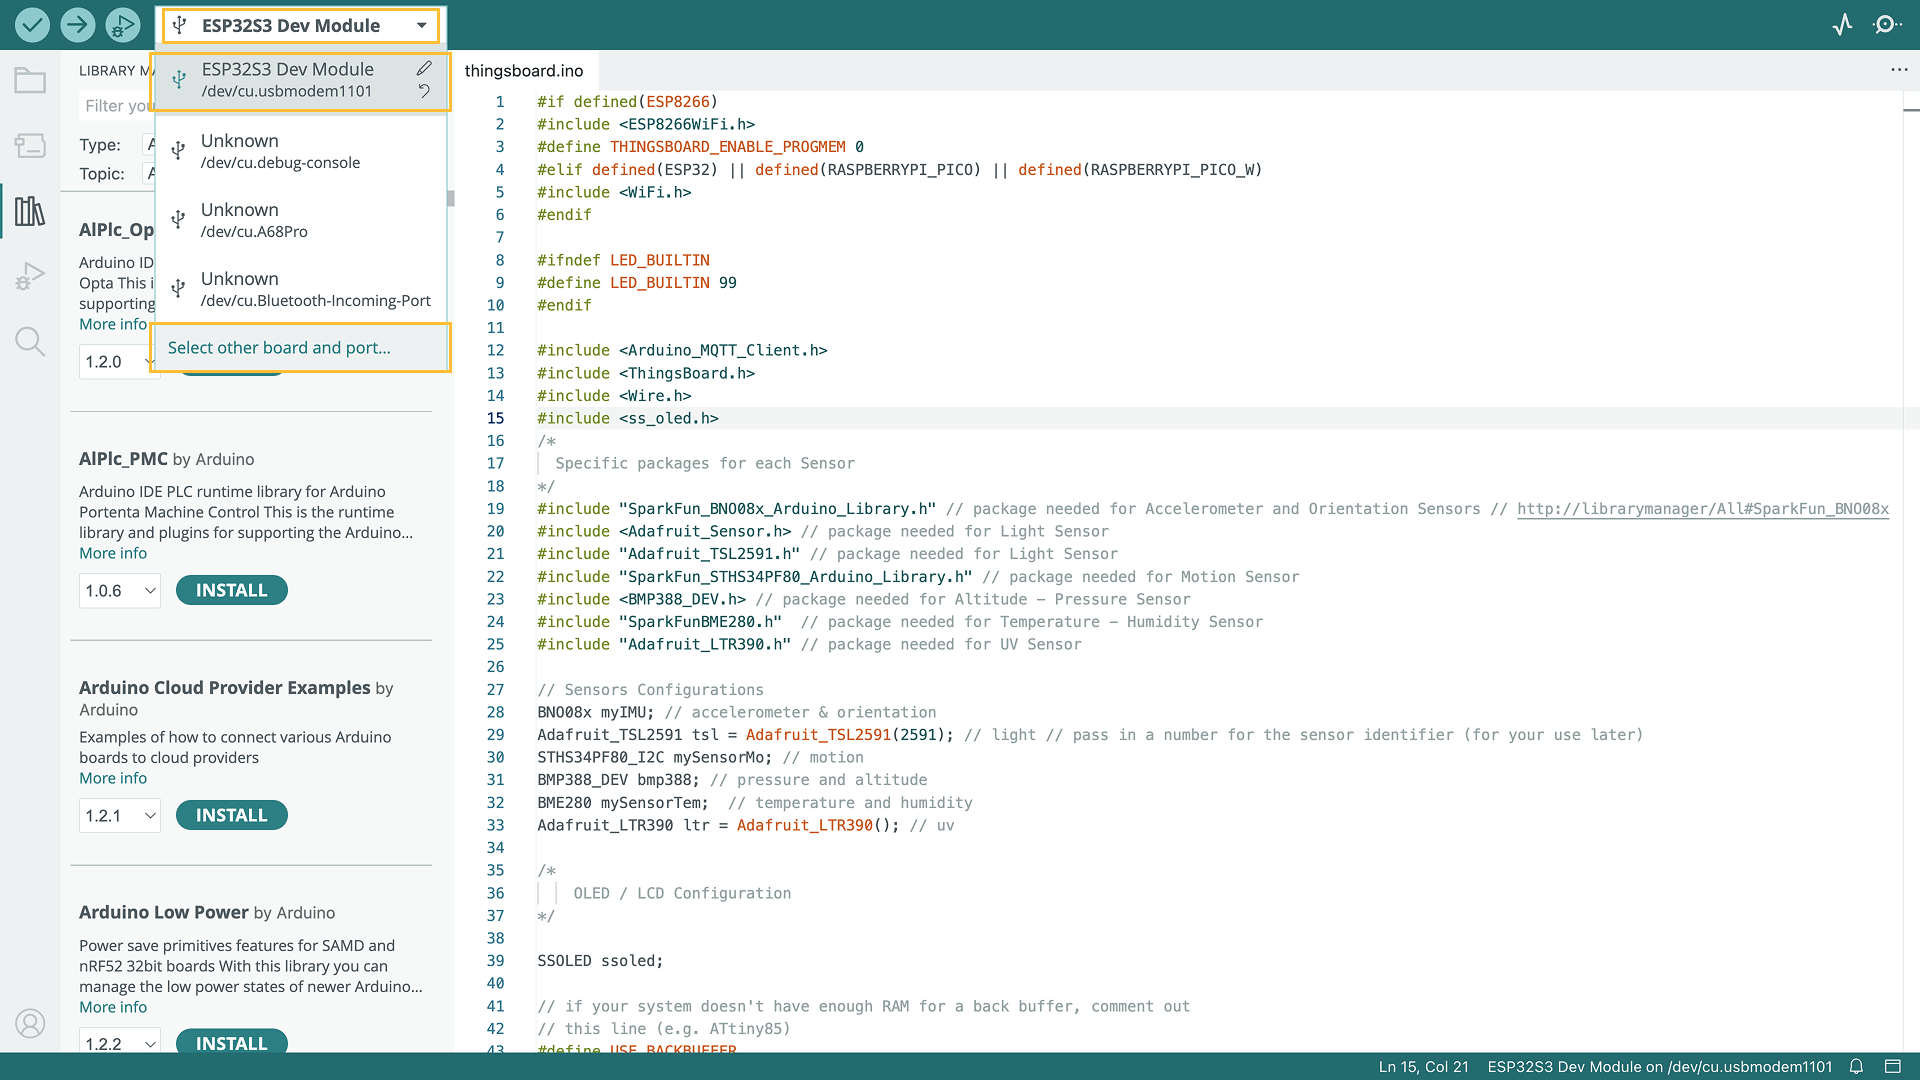The image size is (1920, 1080).
Task: Open the Sketchbook folder sidebar icon
Action: [x=30, y=81]
